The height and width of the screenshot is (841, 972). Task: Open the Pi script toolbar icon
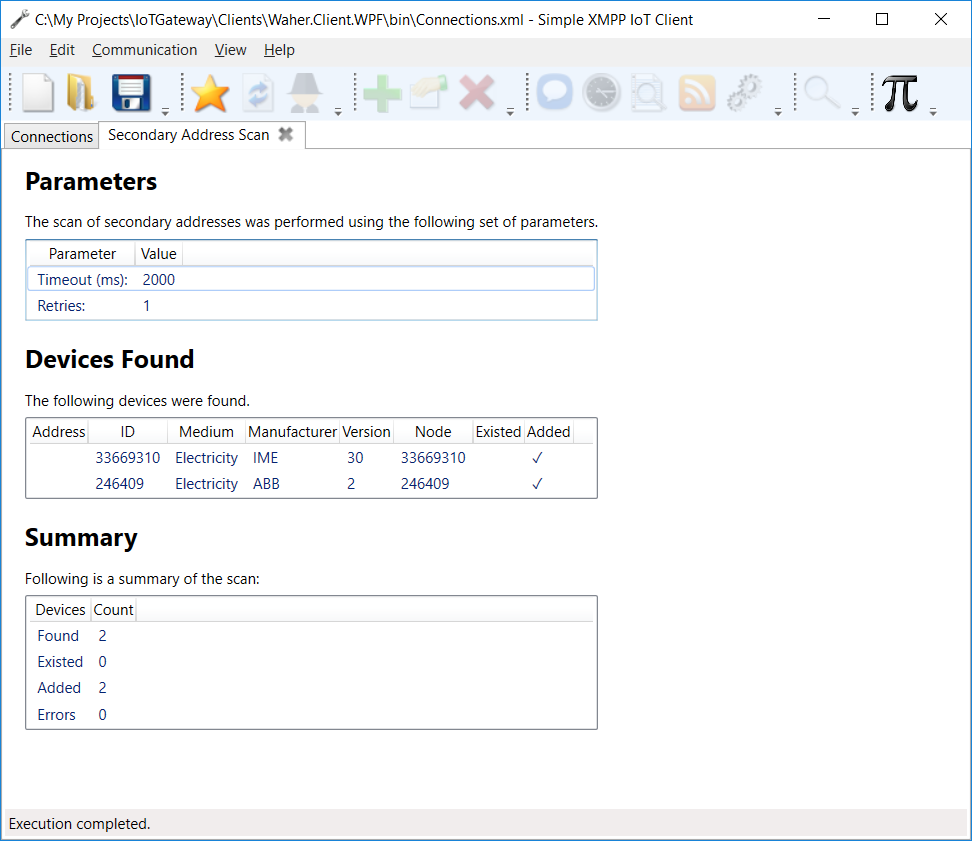click(x=900, y=93)
